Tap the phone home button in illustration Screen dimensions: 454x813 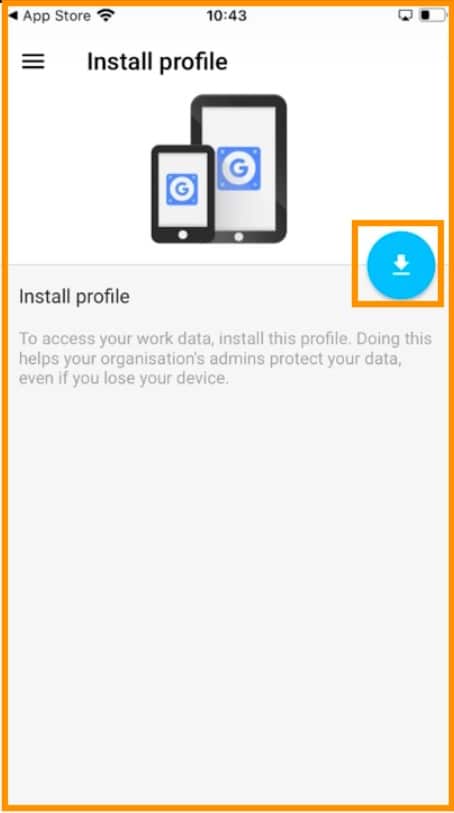tap(182, 235)
